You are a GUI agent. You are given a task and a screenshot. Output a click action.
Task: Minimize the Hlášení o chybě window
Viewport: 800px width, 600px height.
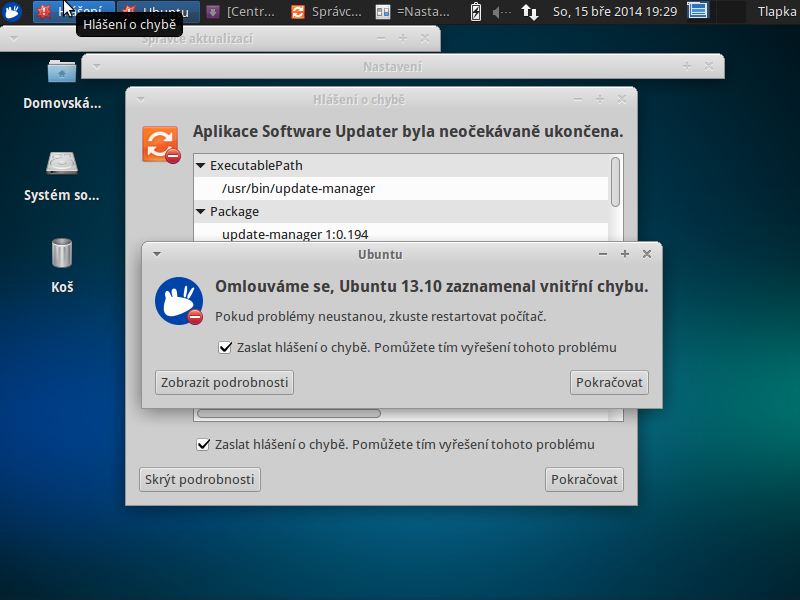tap(578, 99)
